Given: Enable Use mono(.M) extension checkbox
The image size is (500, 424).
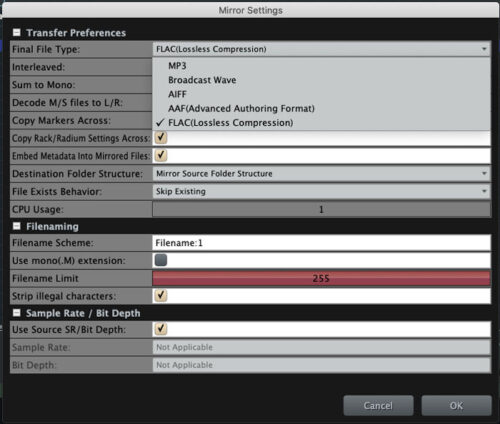Looking at the screenshot, I should tap(161, 260).
